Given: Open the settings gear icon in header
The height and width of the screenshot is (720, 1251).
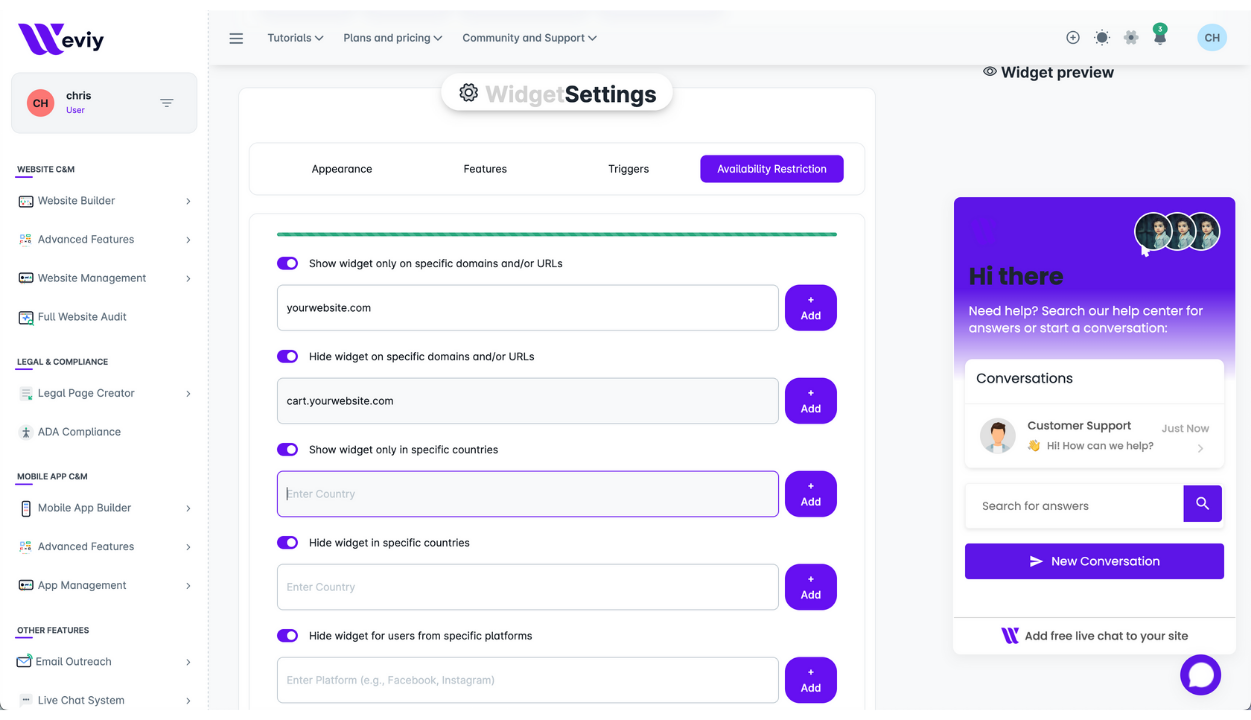Looking at the screenshot, I should [x=1131, y=38].
